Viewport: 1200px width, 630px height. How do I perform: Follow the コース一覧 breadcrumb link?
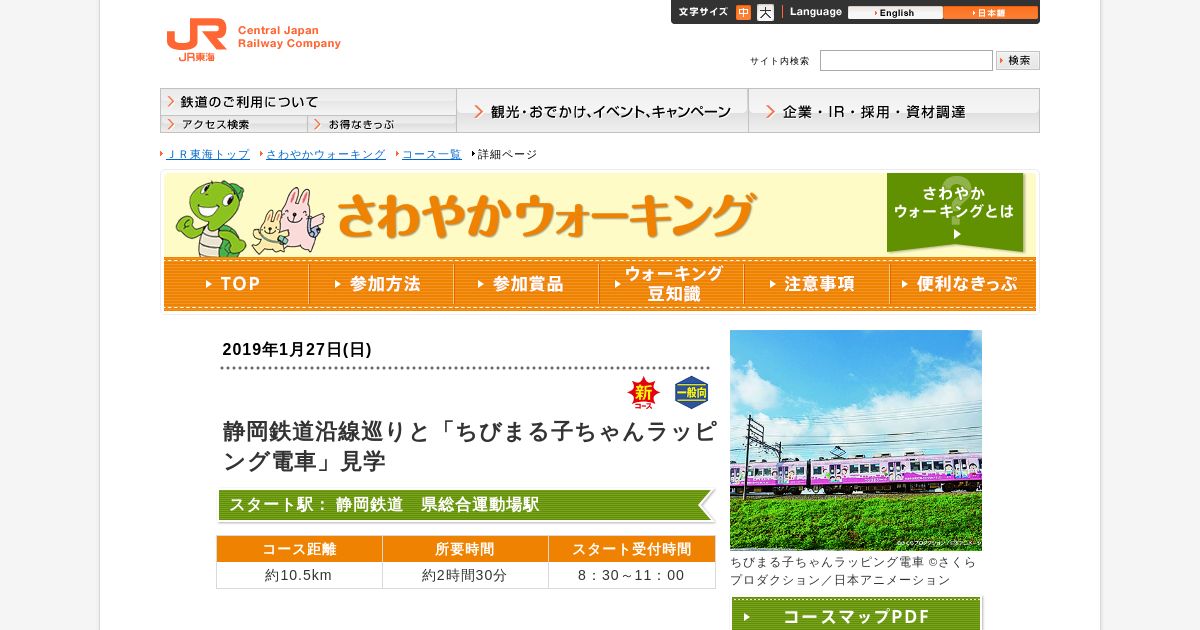[x=432, y=154]
